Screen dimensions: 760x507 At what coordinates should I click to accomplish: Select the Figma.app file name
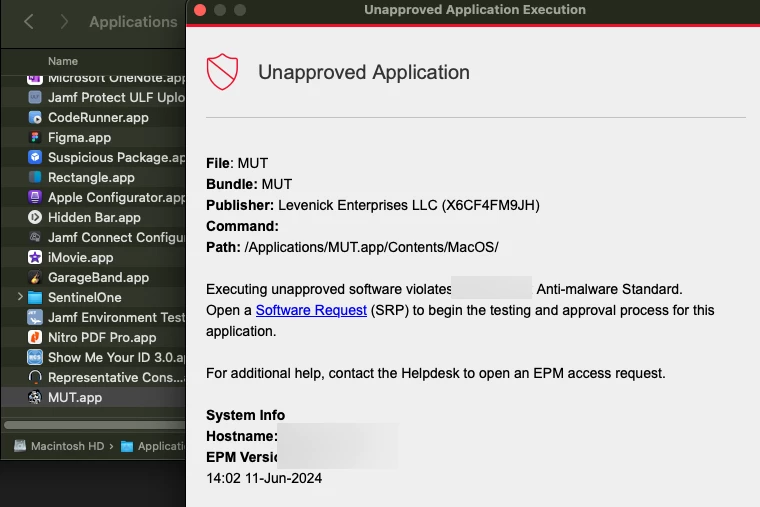pyautogui.click(x=79, y=138)
